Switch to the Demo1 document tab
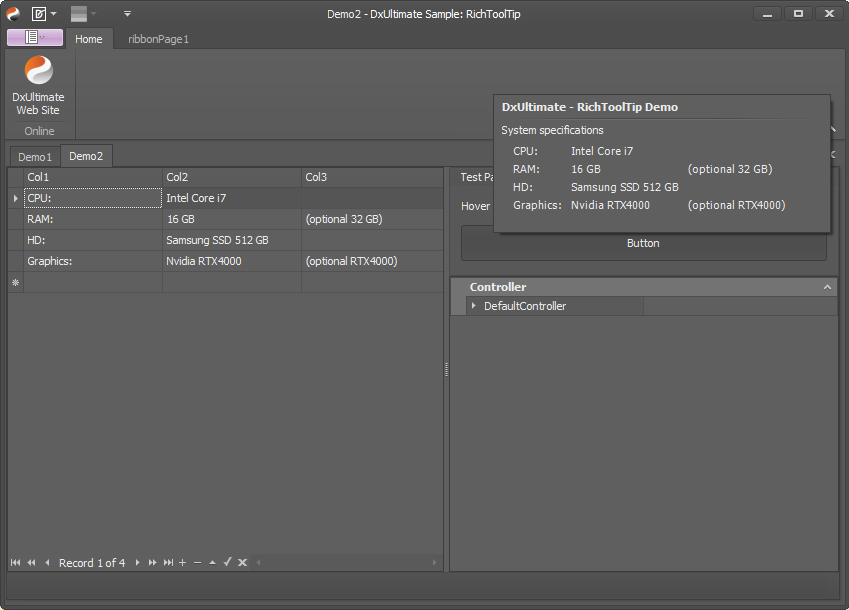 [x=35, y=157]
